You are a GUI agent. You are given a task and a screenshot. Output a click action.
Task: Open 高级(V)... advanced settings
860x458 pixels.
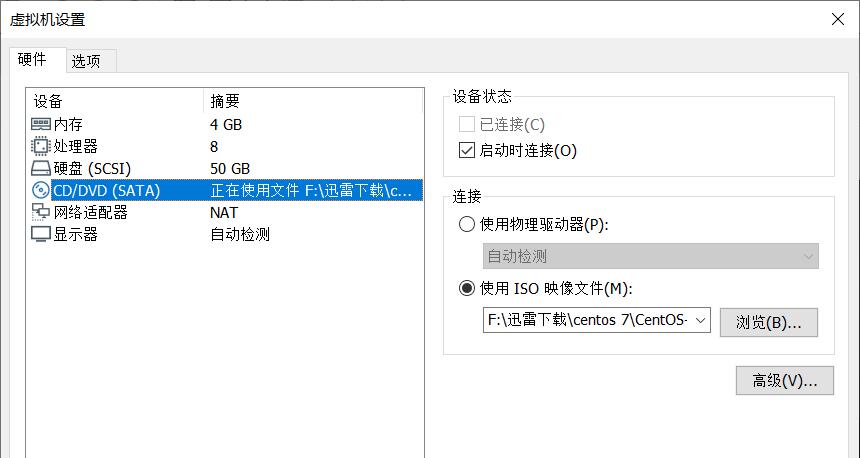click(x=785, y=381)
